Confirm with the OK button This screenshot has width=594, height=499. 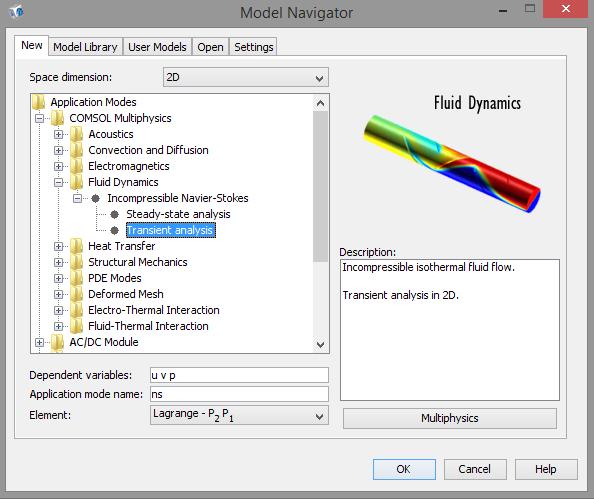point(404,469)
